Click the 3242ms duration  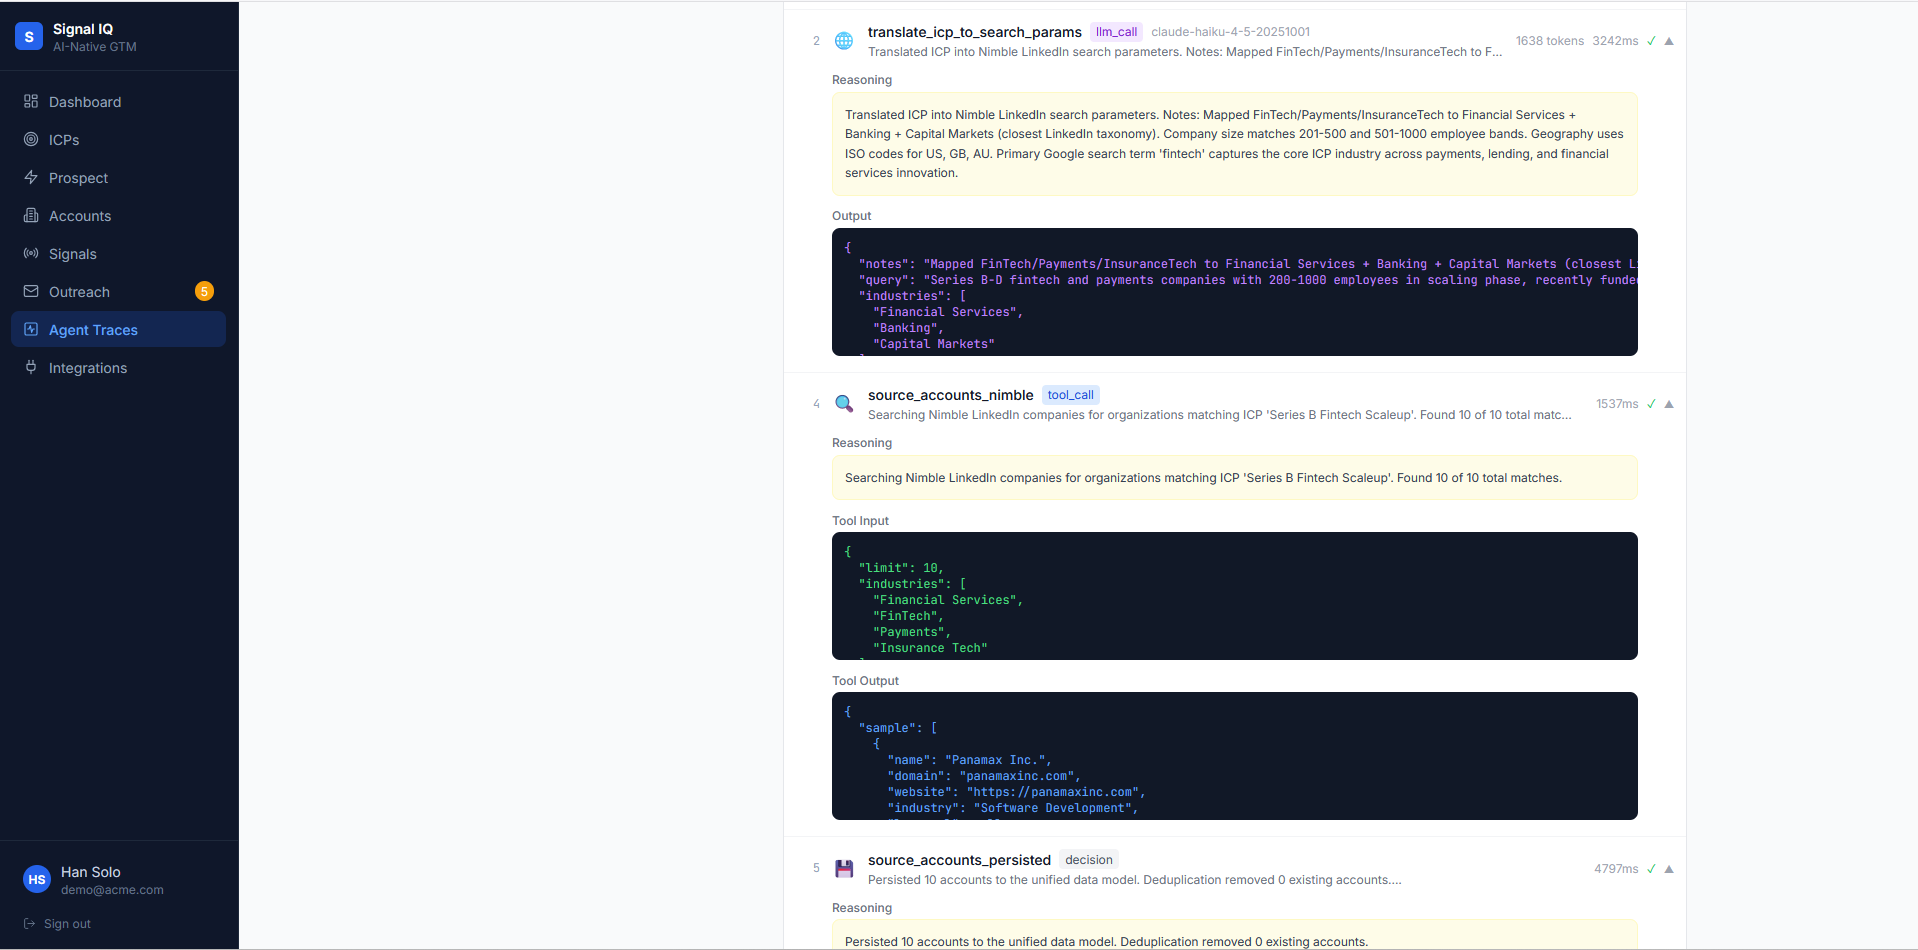(x=1615, y=41)
